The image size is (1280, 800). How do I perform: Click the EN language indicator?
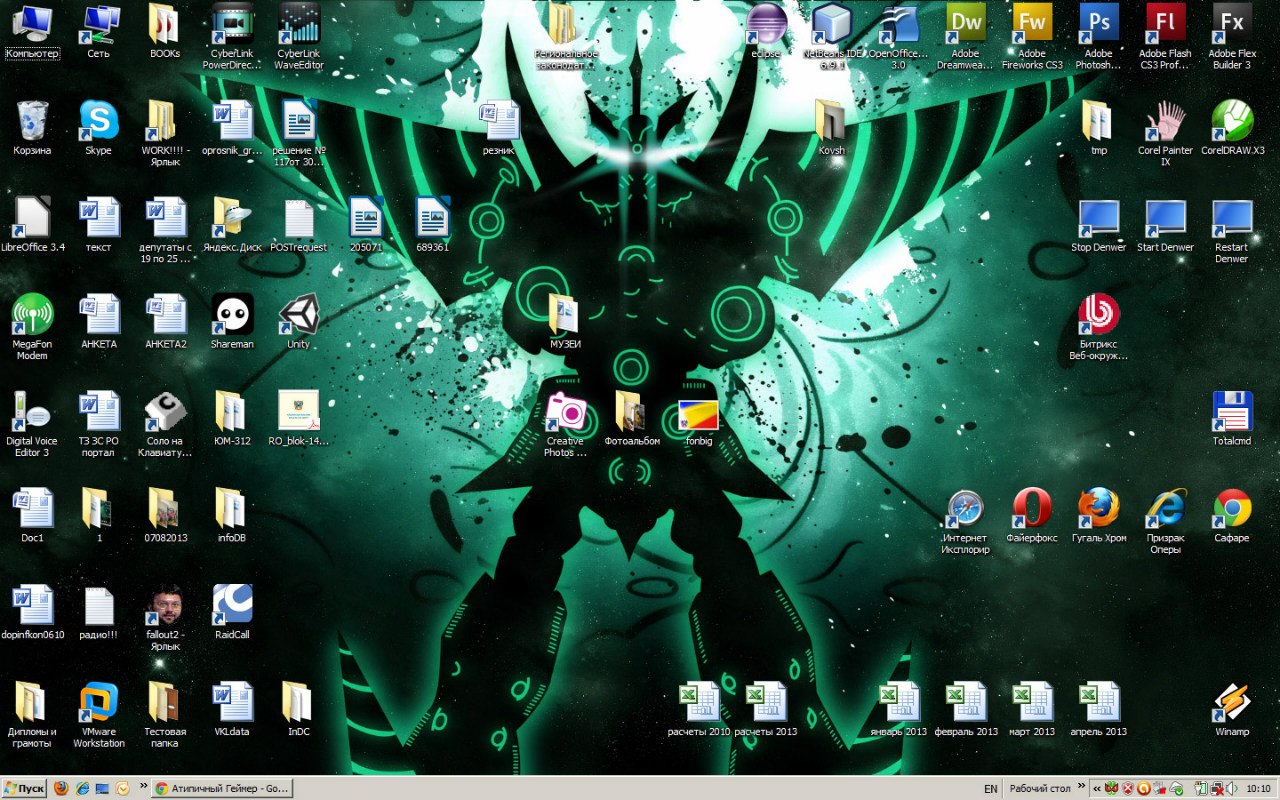pyautogui.click(x=991, y=788)
